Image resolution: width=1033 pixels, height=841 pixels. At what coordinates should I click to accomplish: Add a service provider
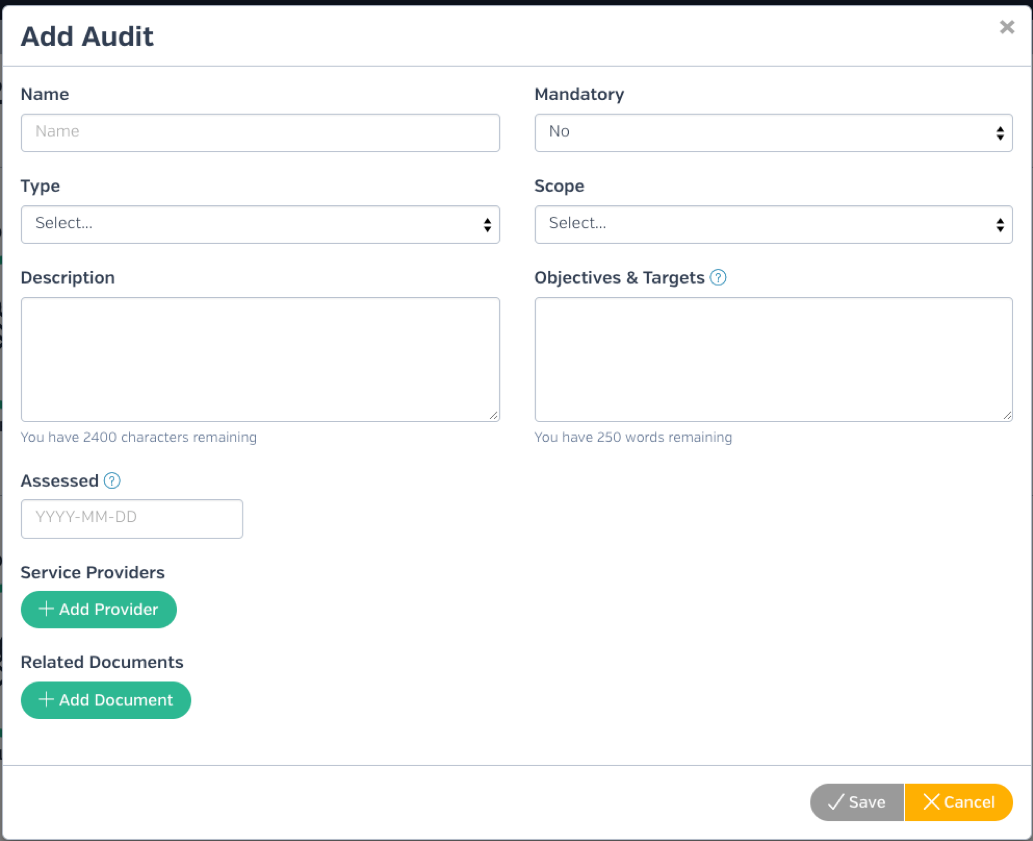[98, 609]
